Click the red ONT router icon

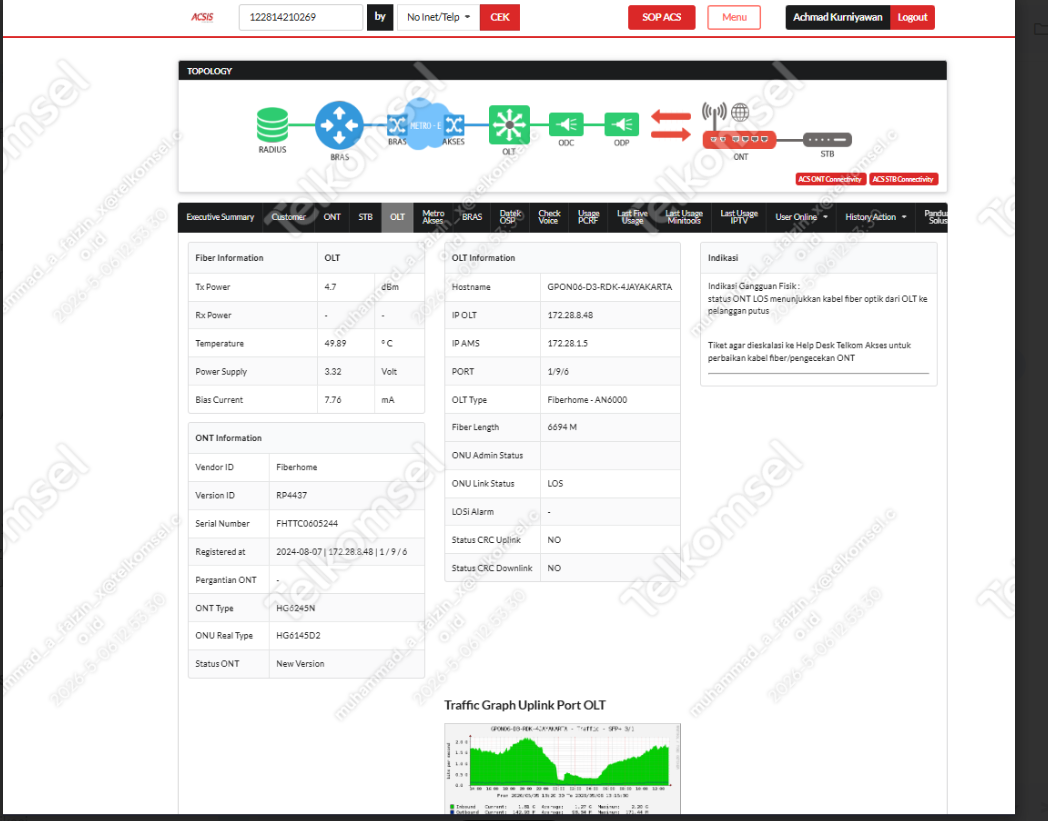click(x=739, y=139)
